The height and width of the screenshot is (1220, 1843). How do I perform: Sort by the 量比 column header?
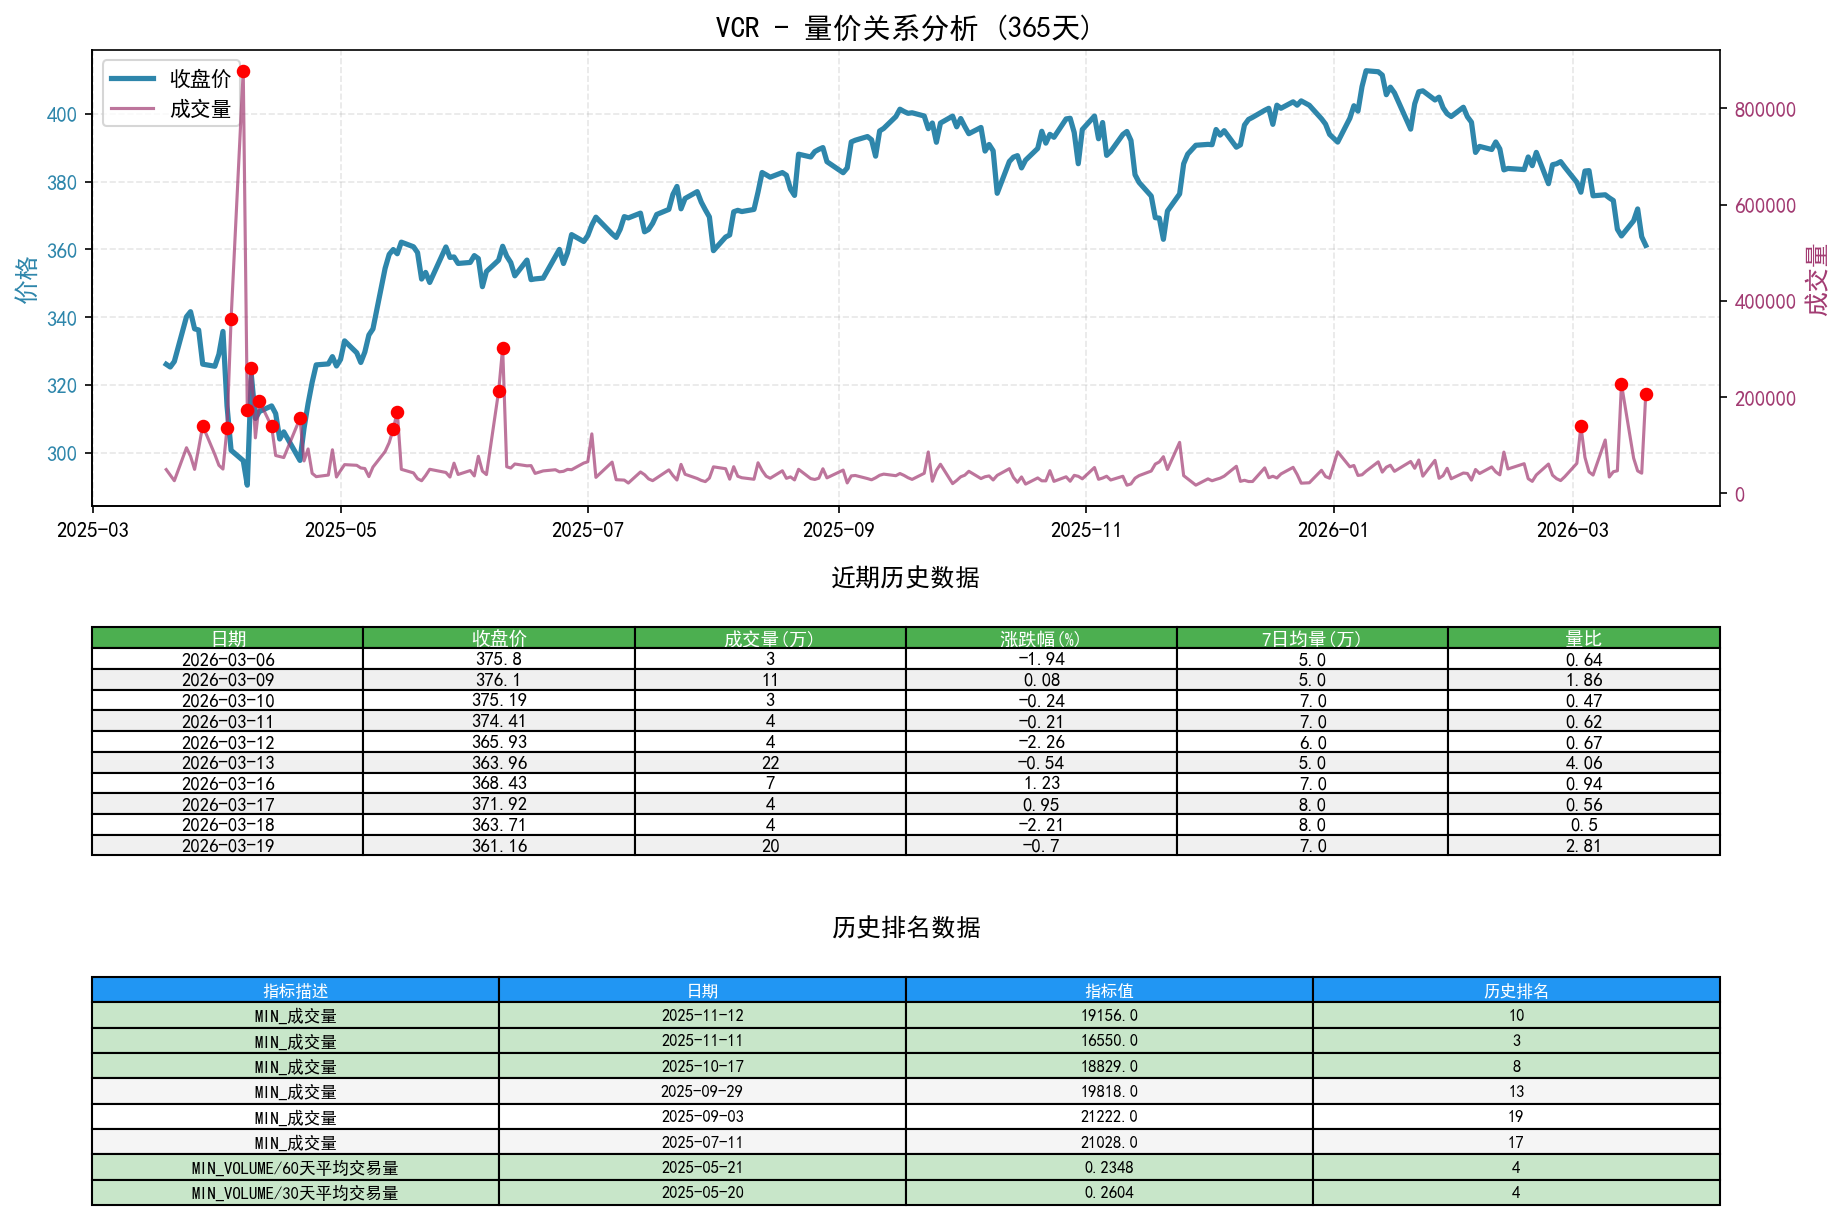(x=1583, y=635)
